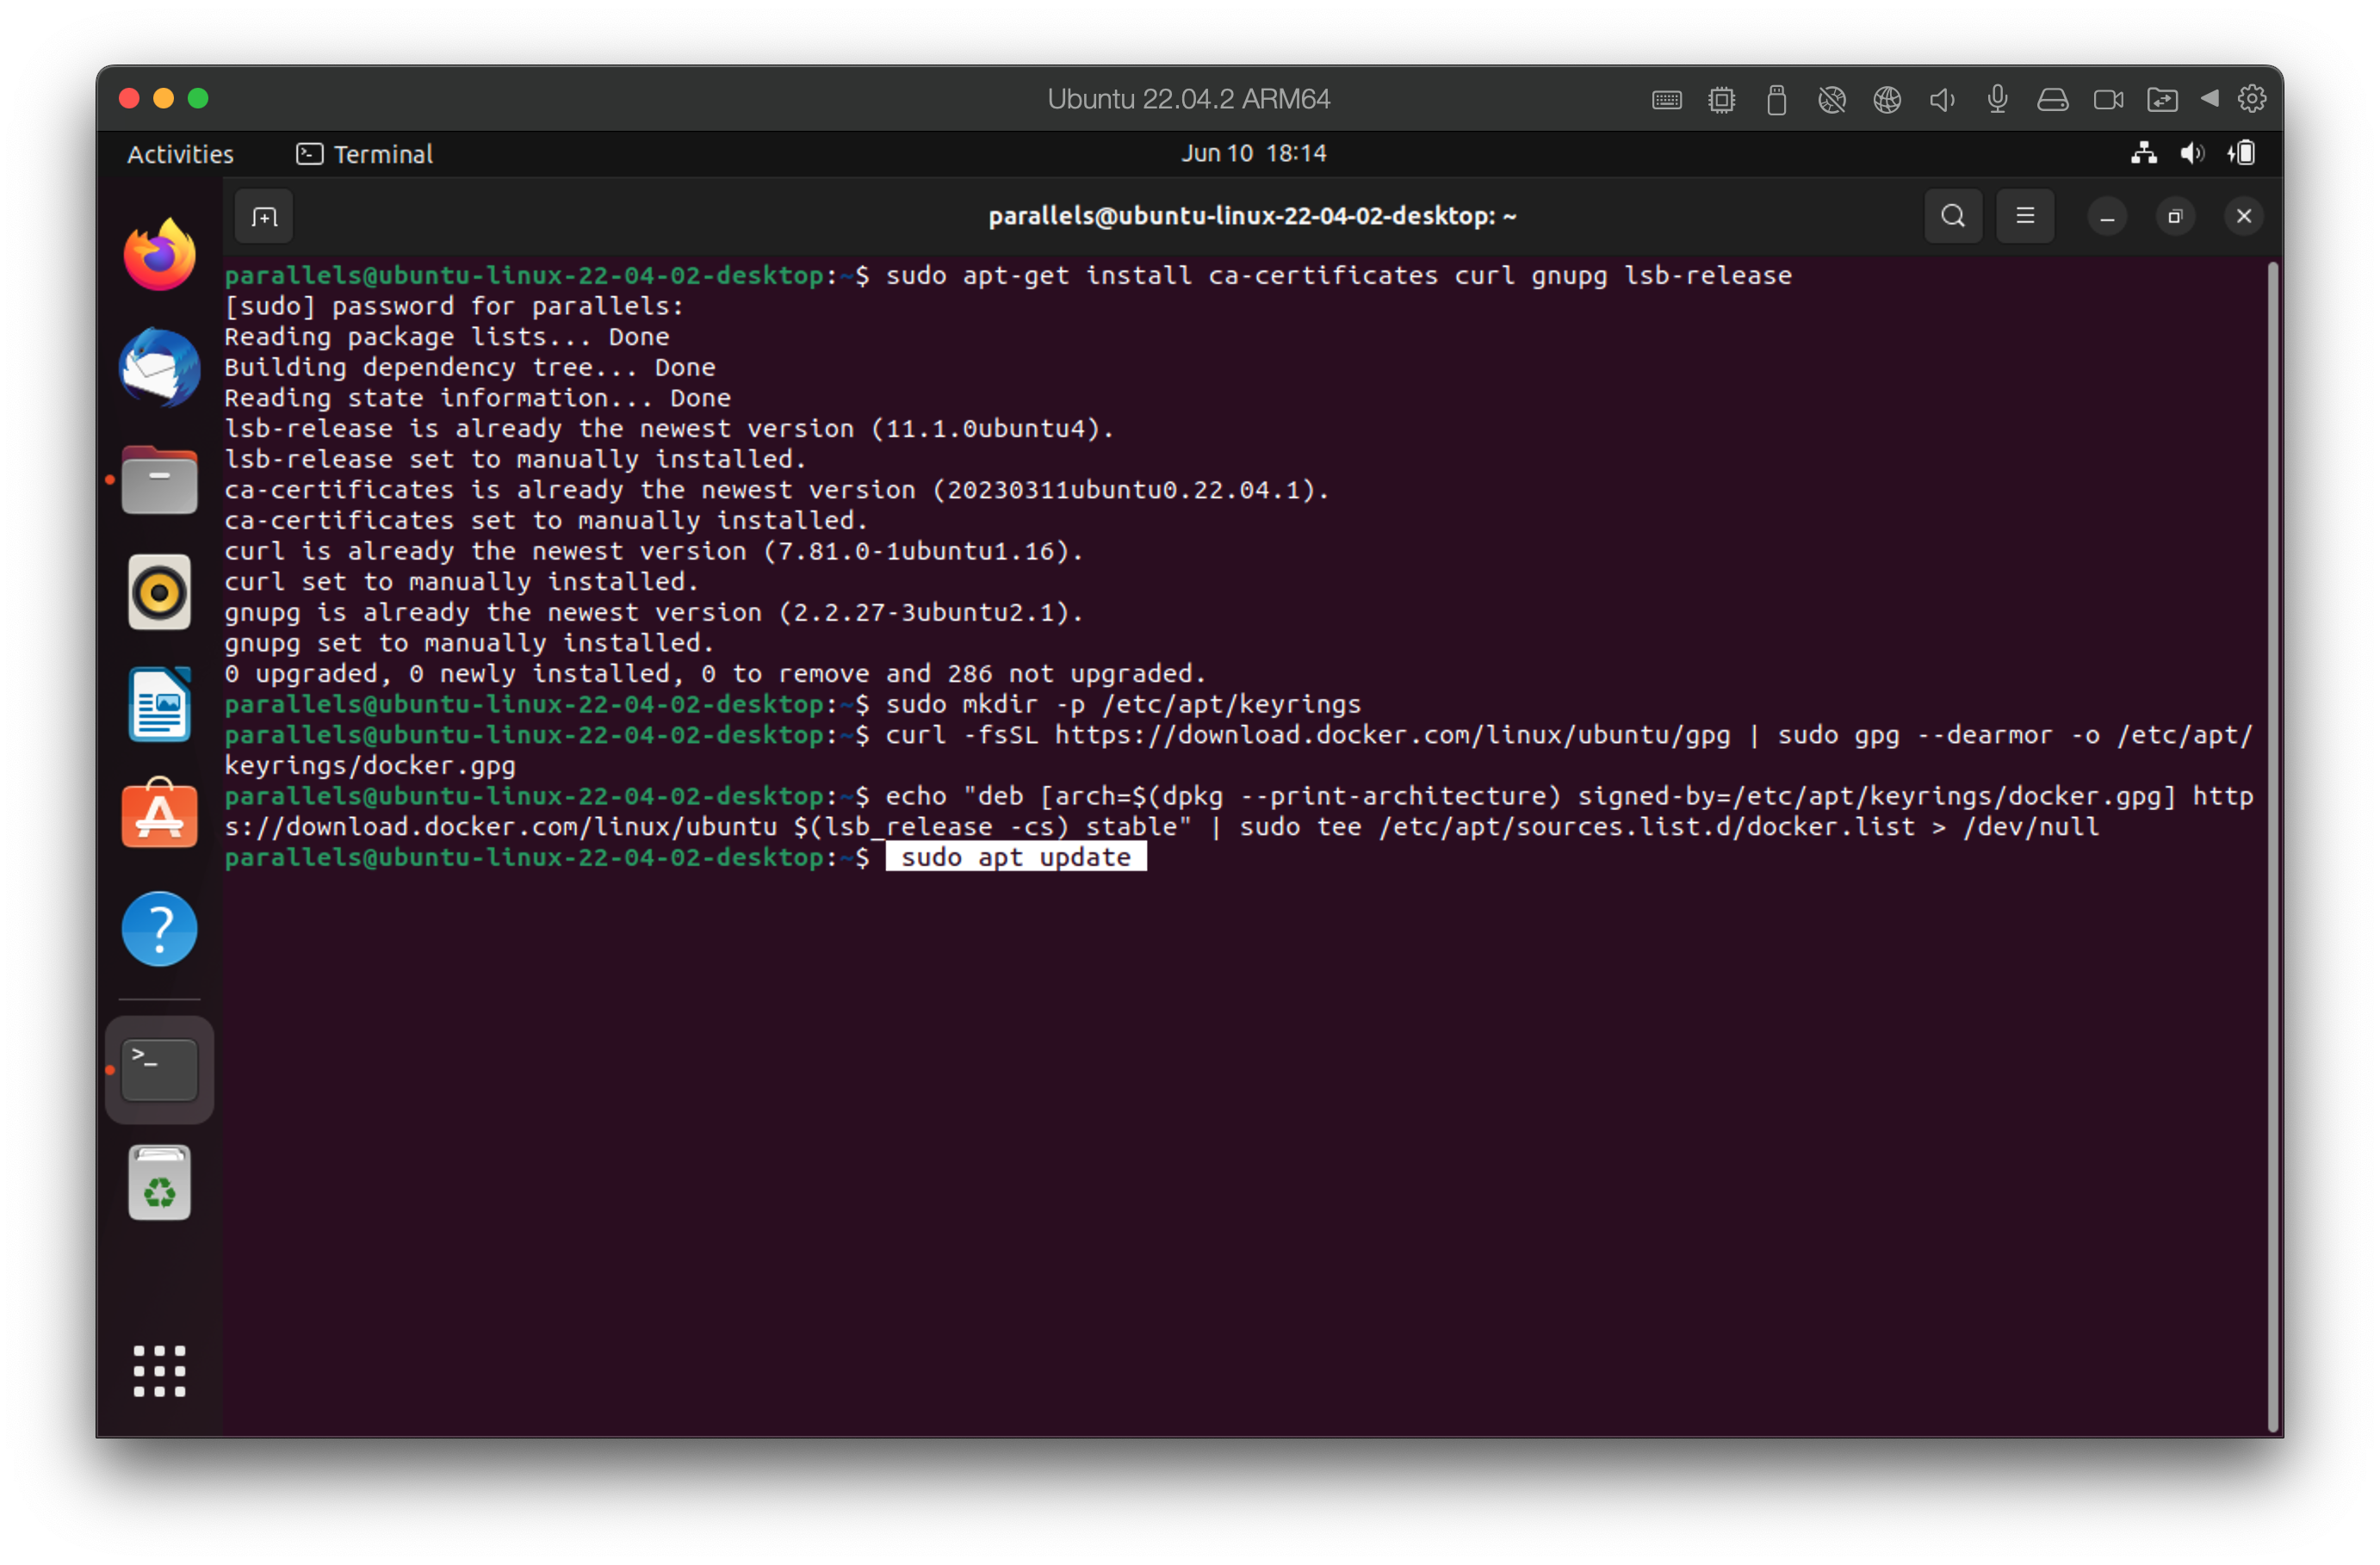This screenshot has height=1565, width=2380.
Task: Click the highlighted 'sudo apt update' text
Action: pyautogui.click(x=1015, y=858)
